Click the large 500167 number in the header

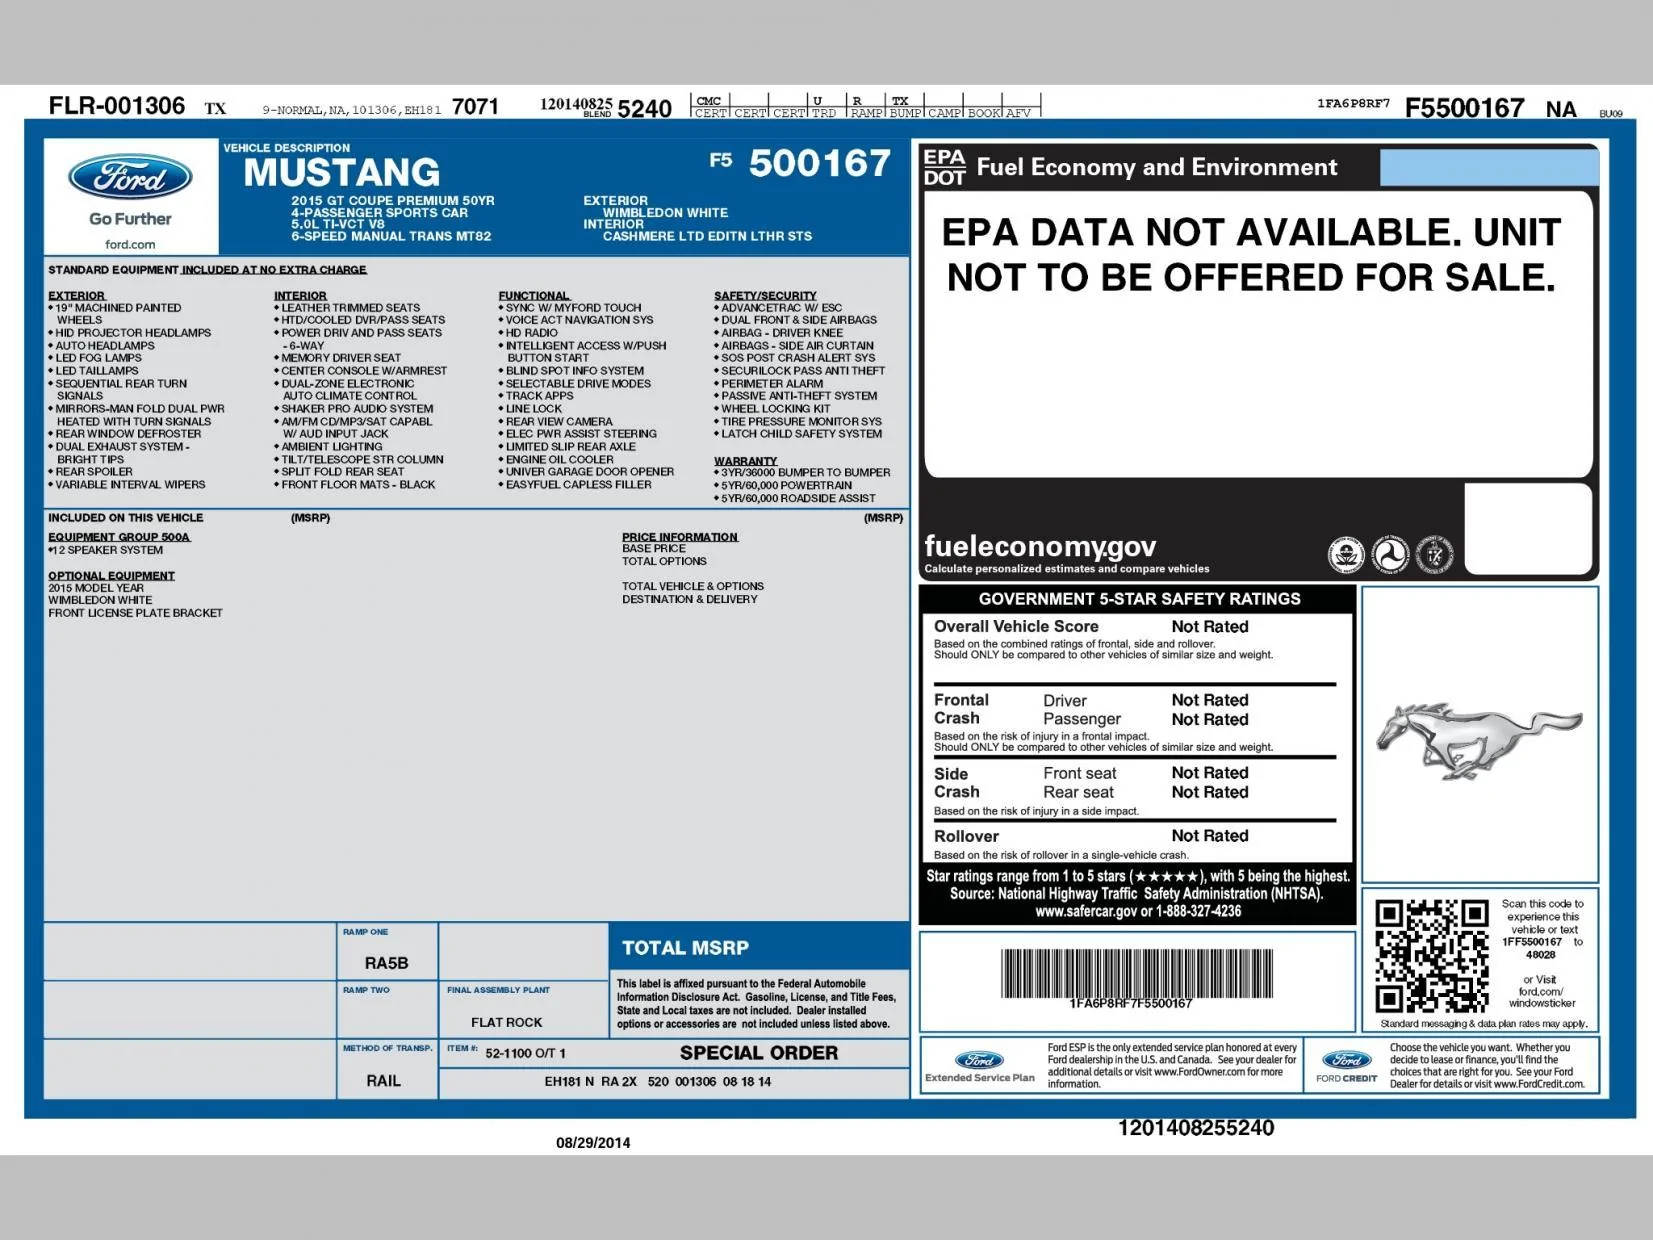820,163
